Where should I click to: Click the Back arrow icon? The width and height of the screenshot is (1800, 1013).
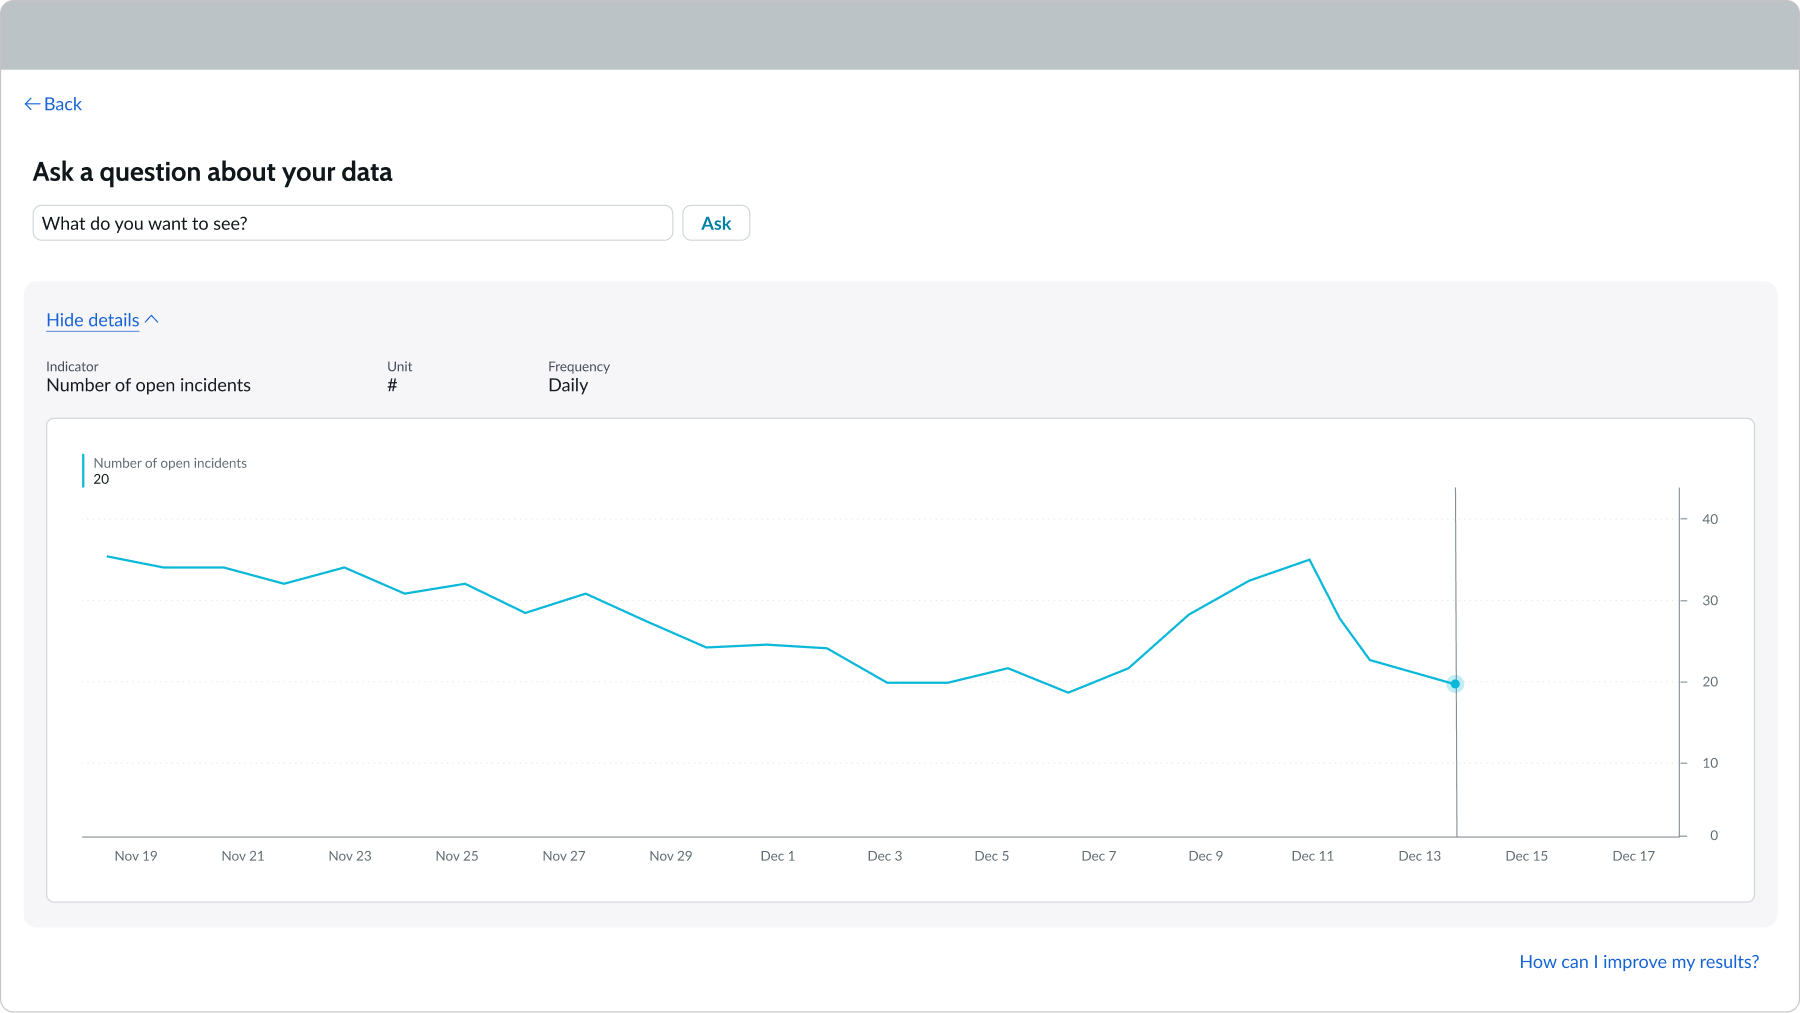(x=32, y=104)
